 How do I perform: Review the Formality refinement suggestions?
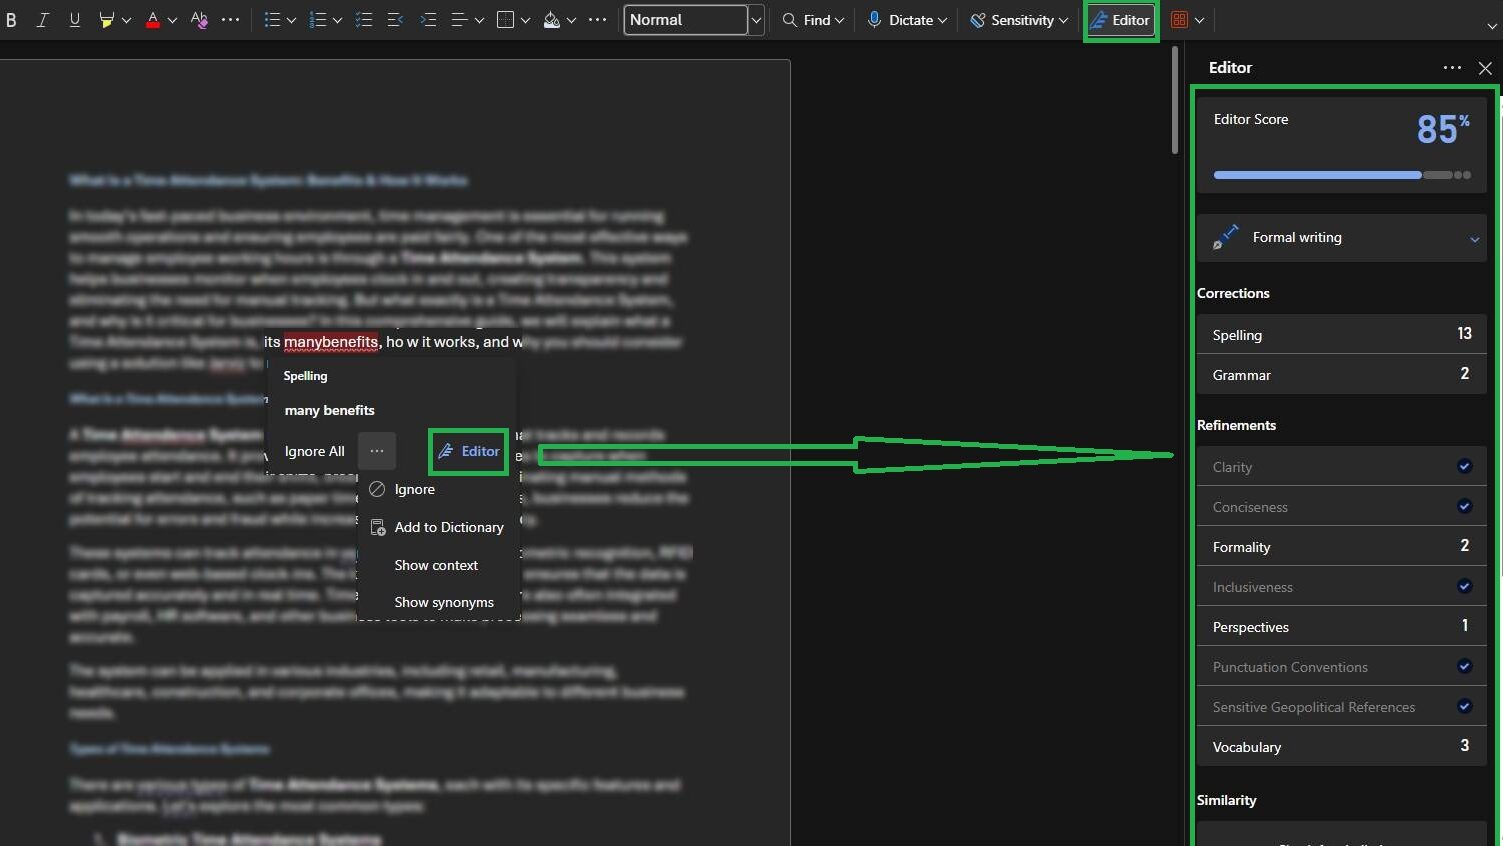click(1341, 547)
